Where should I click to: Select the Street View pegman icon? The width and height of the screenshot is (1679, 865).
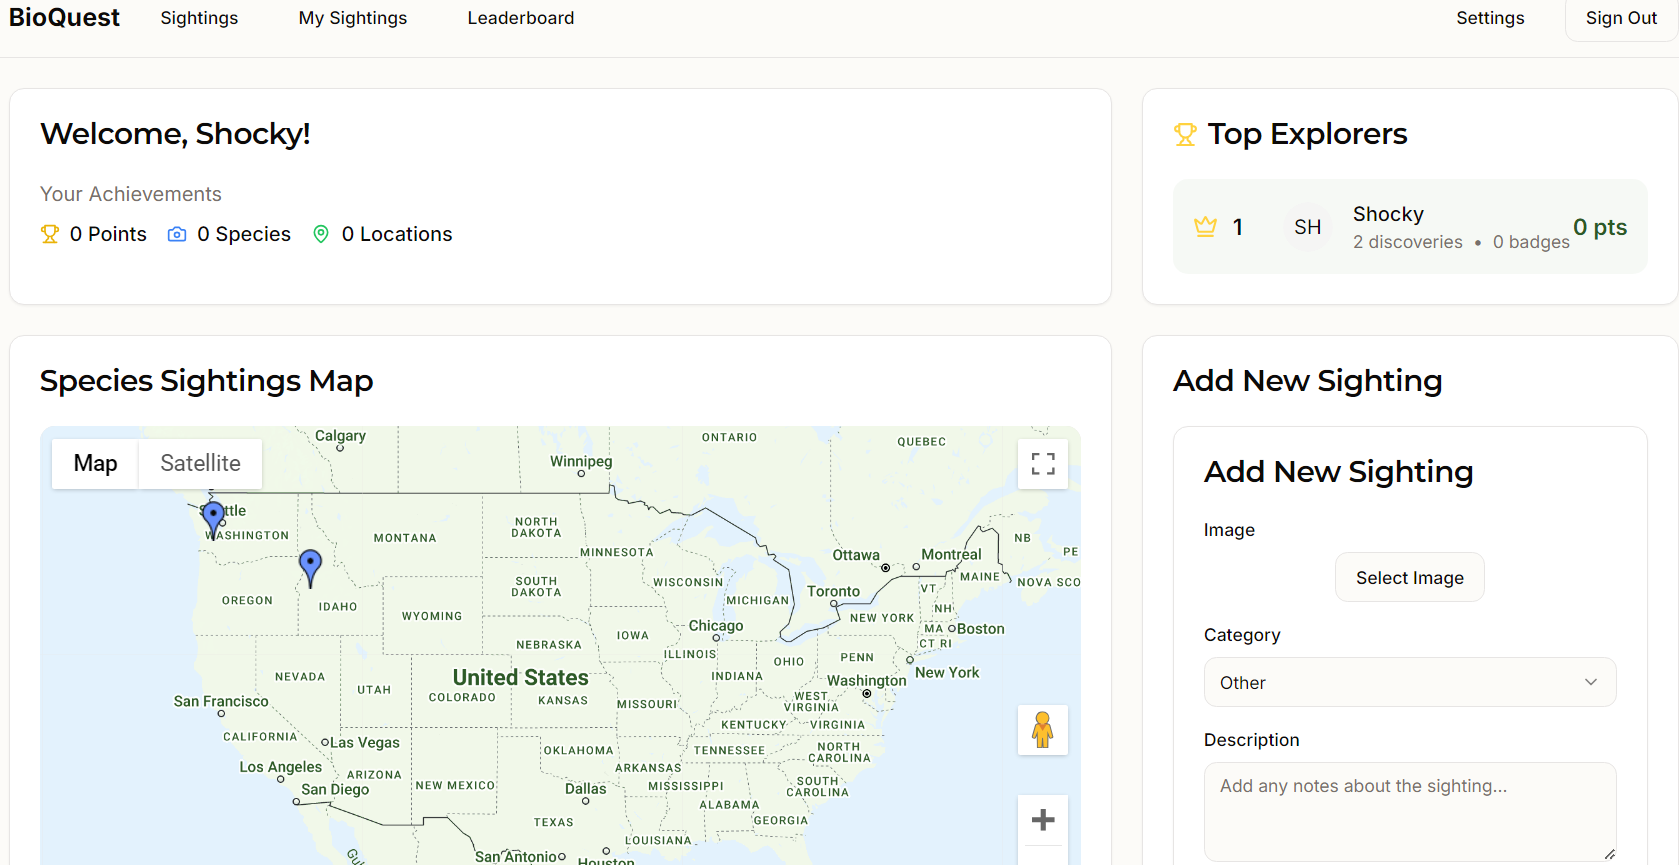(x=1043, y=730)
